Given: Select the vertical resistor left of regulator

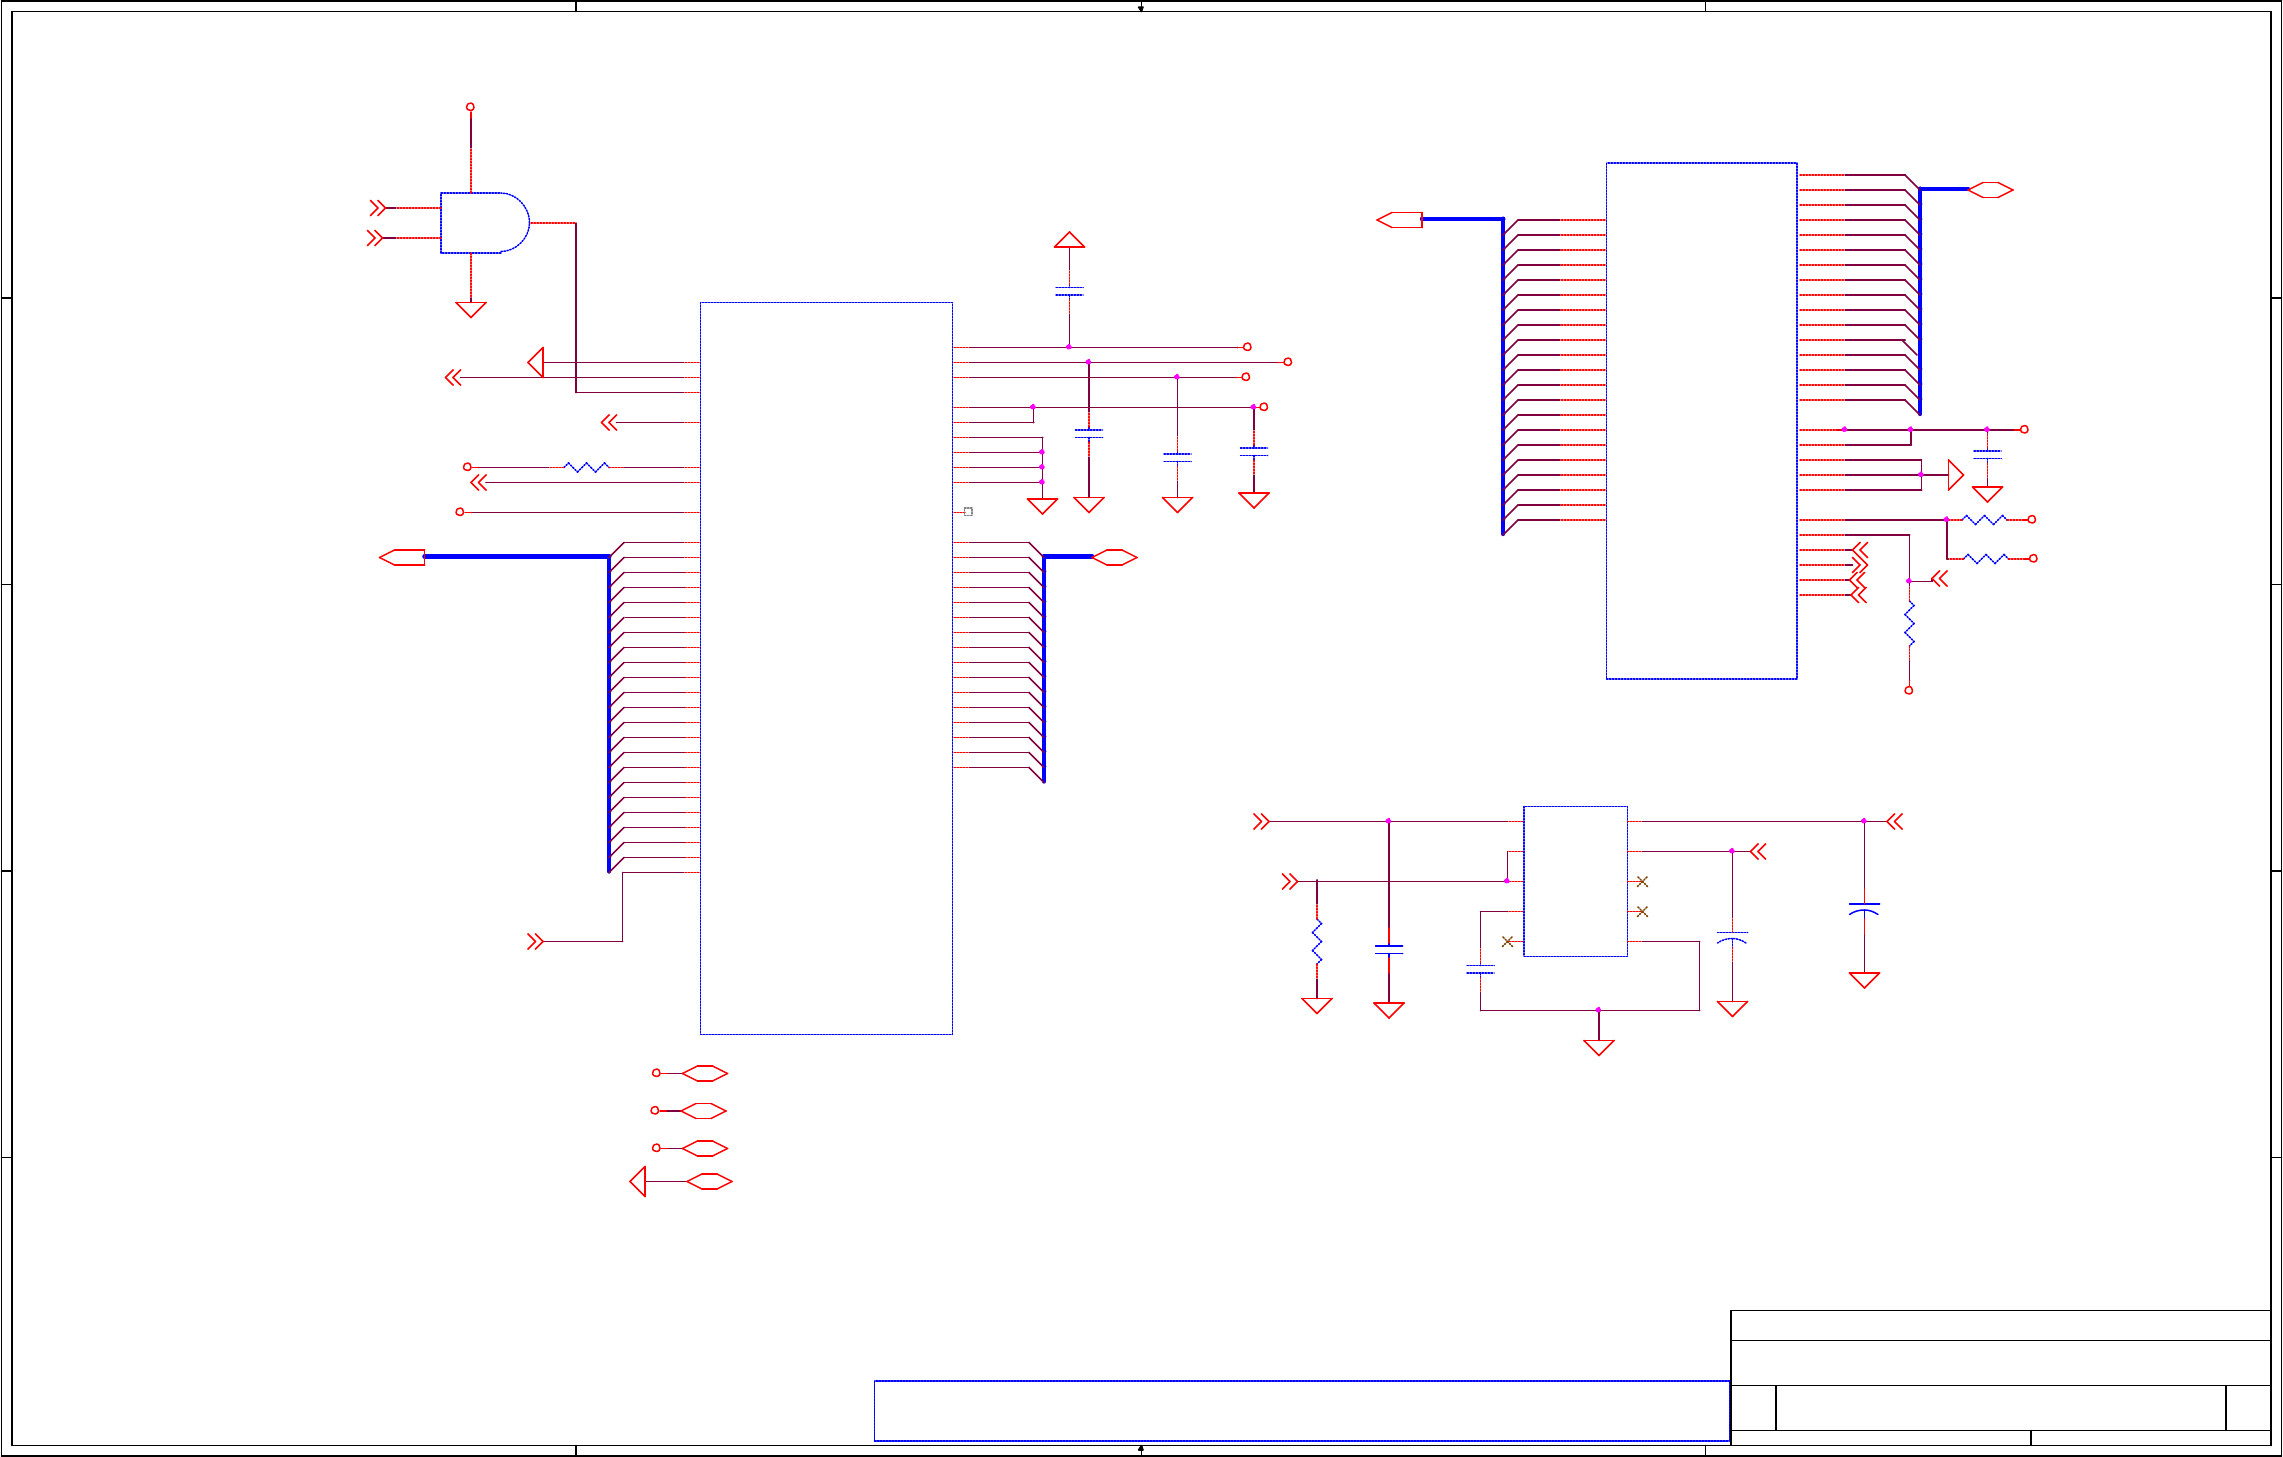Looking at the screenshot, I should [x=1317, y=942].
